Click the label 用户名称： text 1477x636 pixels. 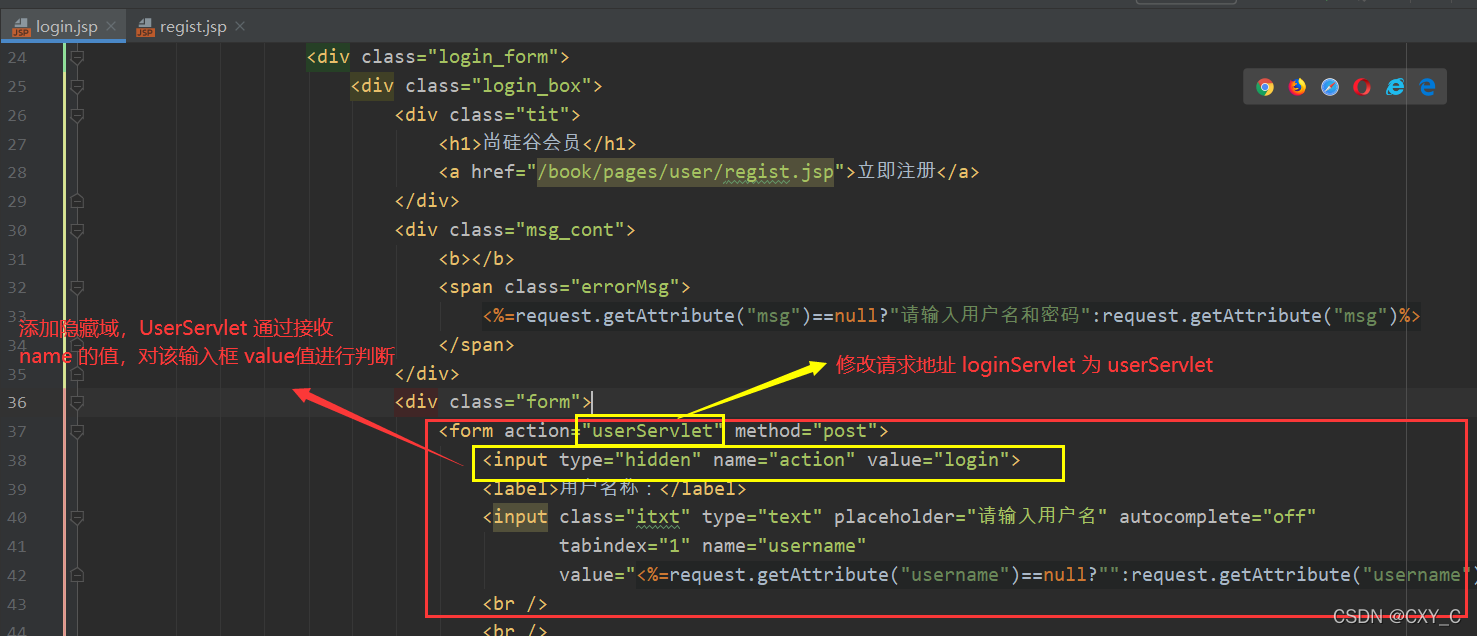(607, 489)
